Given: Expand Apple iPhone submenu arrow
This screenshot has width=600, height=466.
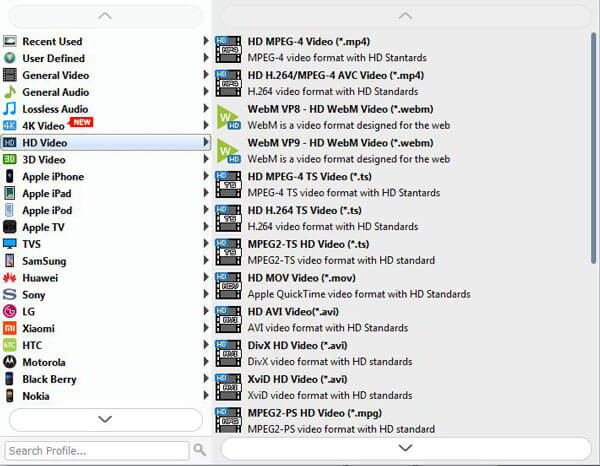Looking at the screenshot, I should (206, 176).
